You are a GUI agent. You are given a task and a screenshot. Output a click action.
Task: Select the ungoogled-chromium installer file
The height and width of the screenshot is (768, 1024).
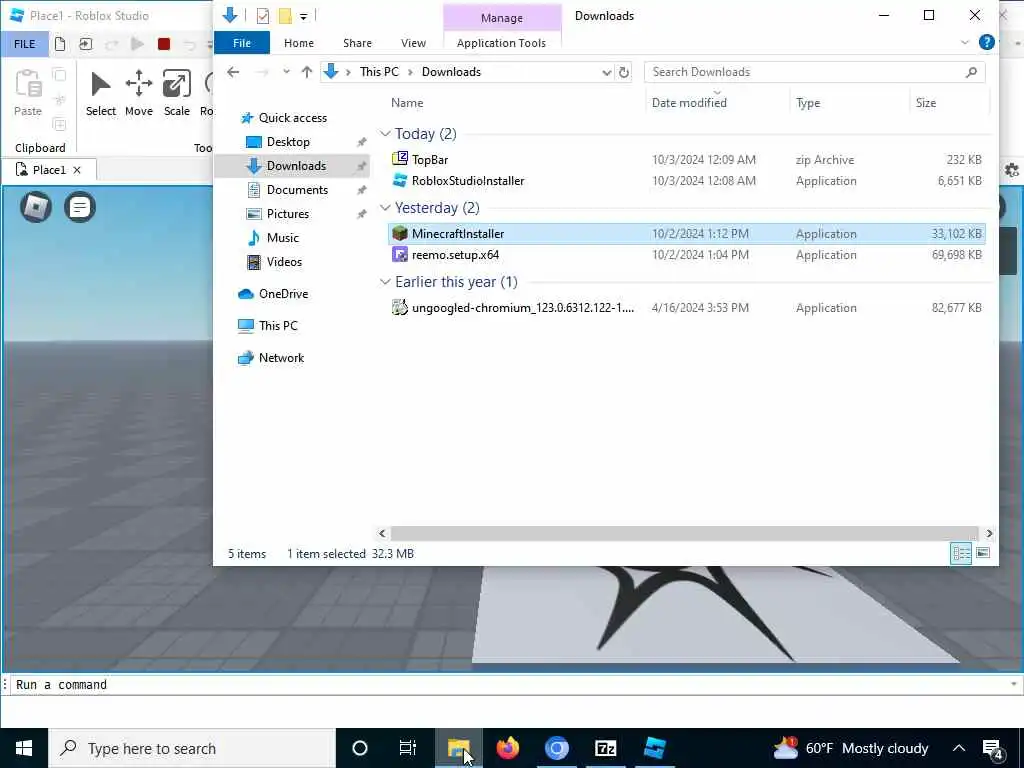pos(686,308)
